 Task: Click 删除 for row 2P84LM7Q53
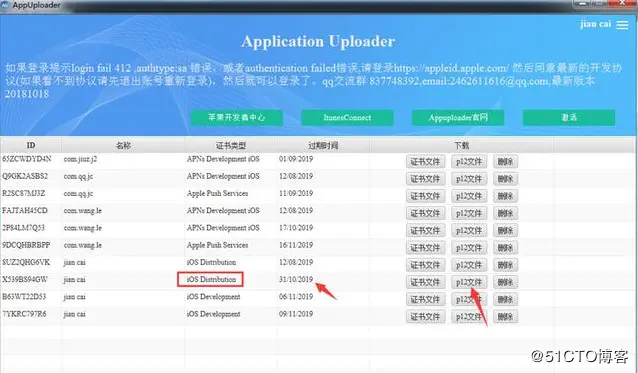click(505, 230)
